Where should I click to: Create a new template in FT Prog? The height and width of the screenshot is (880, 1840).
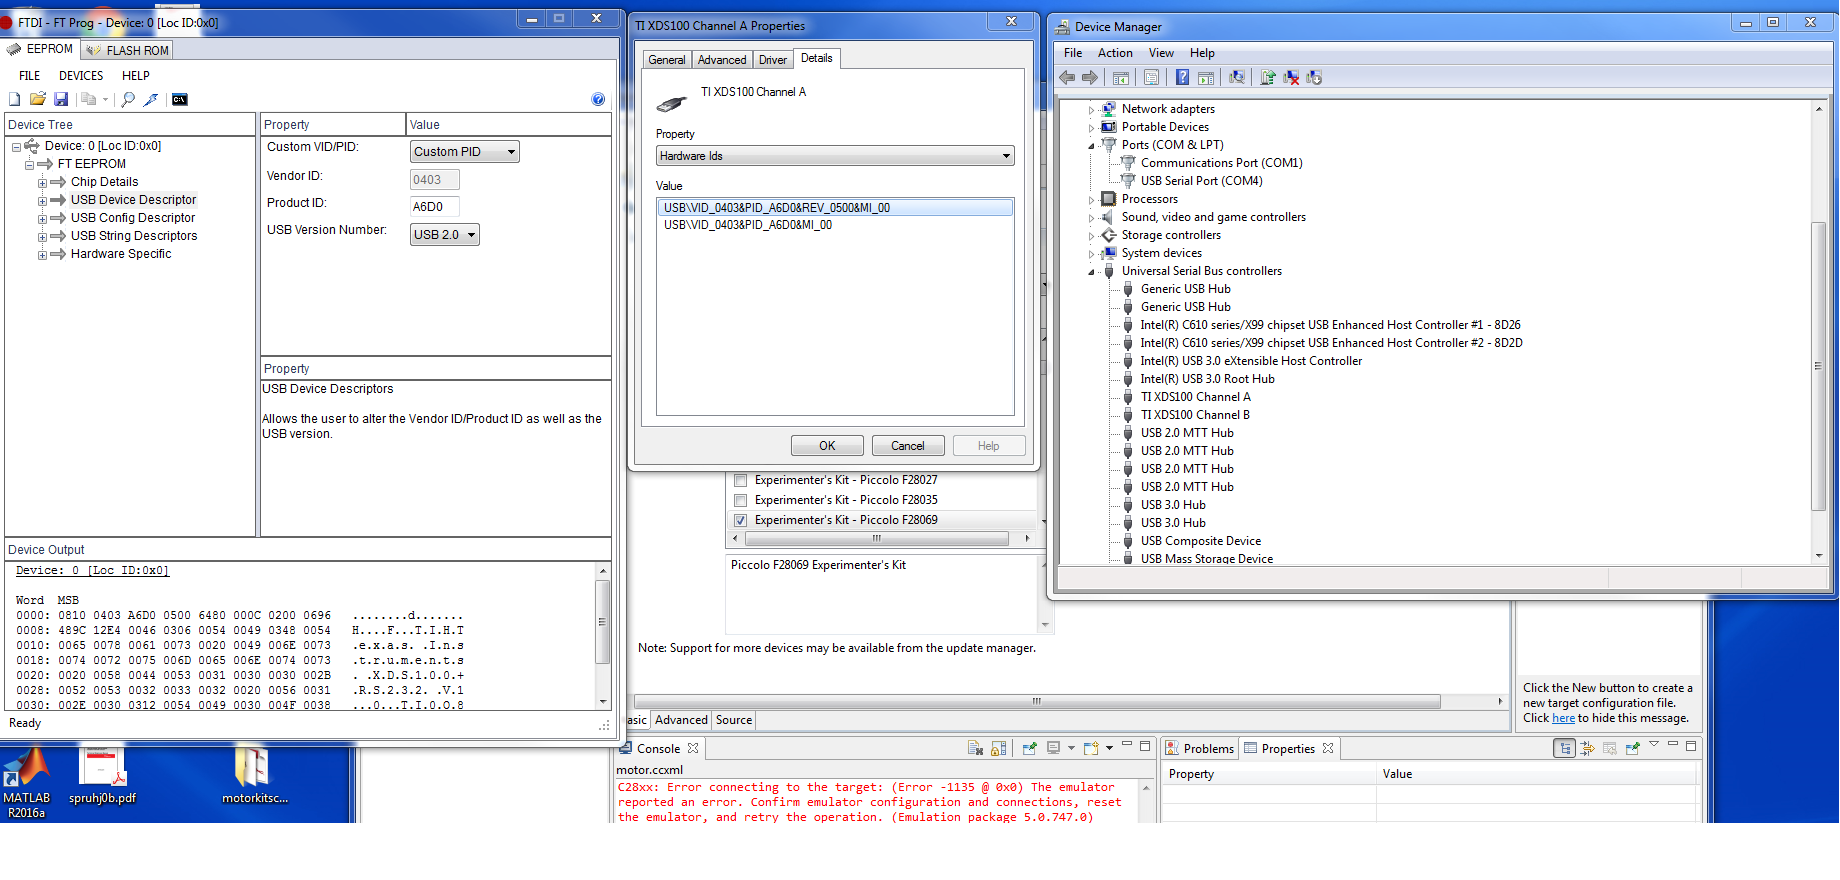click(14, 99)
